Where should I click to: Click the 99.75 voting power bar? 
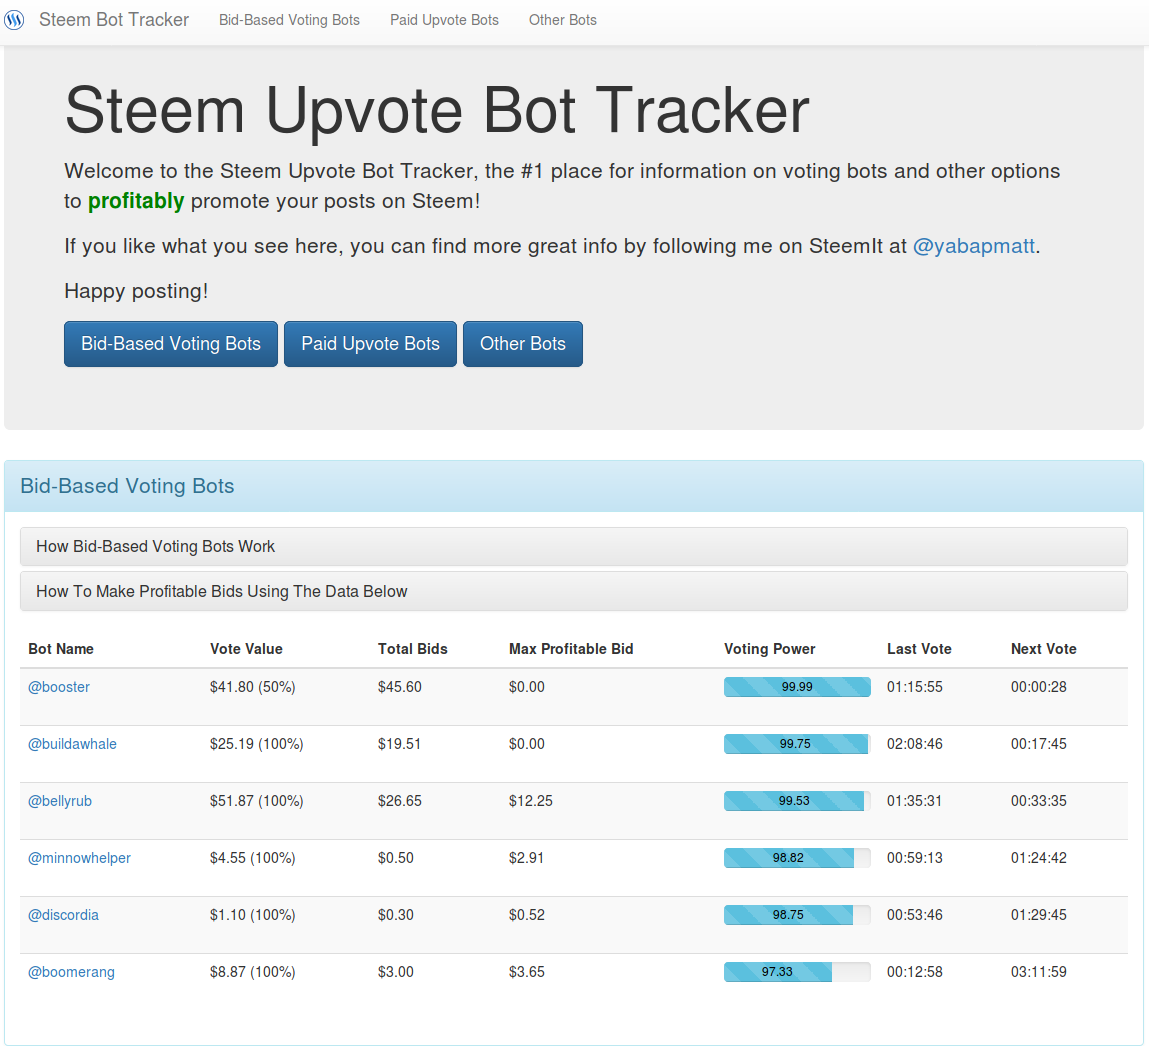pos(797,744)
